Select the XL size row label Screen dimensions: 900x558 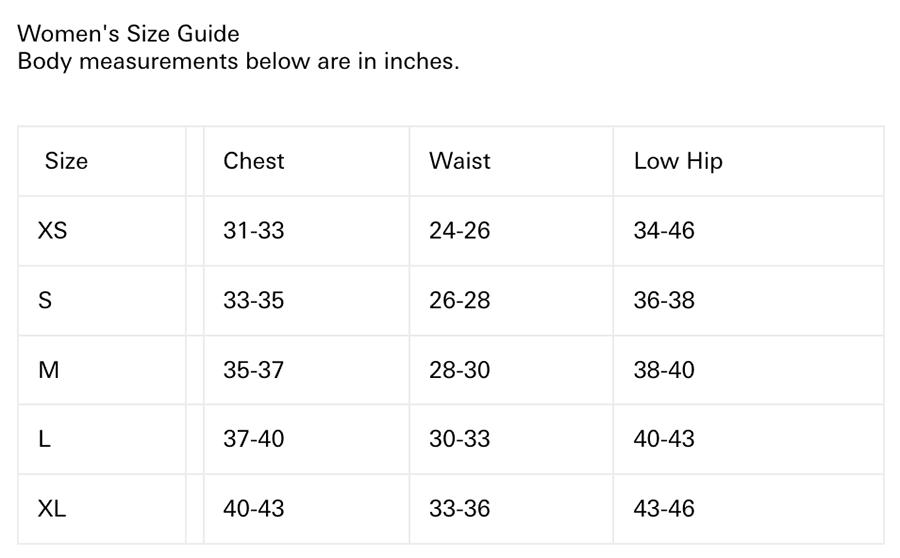tap(52, 509)
